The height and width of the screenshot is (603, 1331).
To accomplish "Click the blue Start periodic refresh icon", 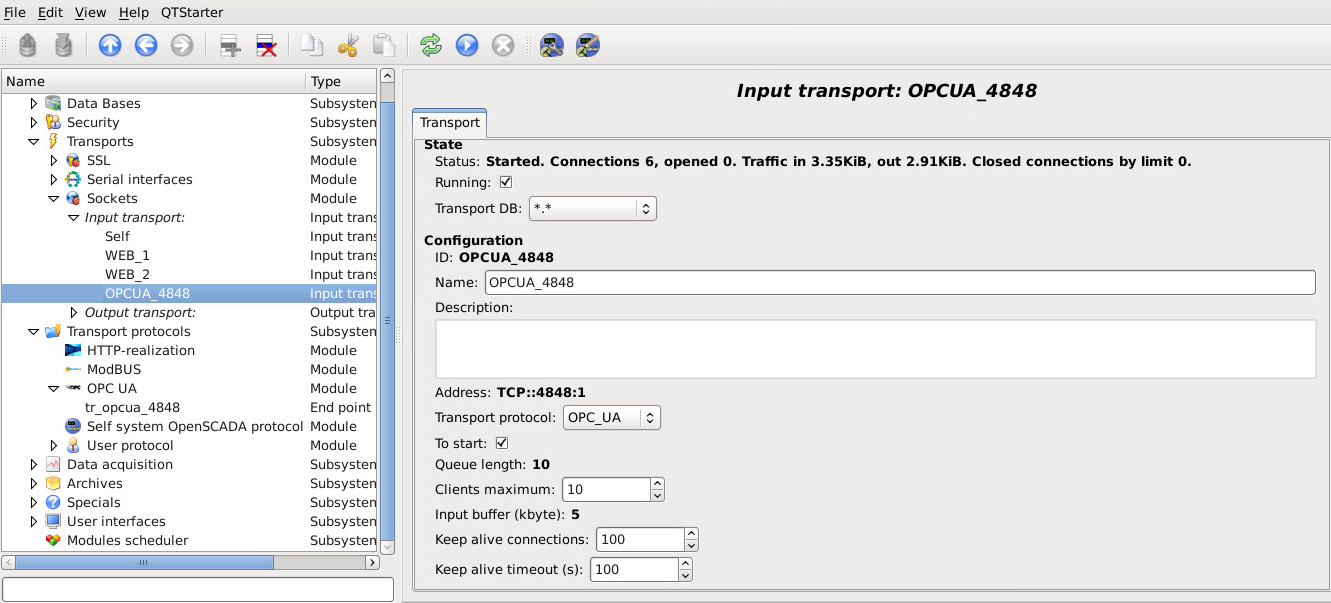I will (467, 45).
